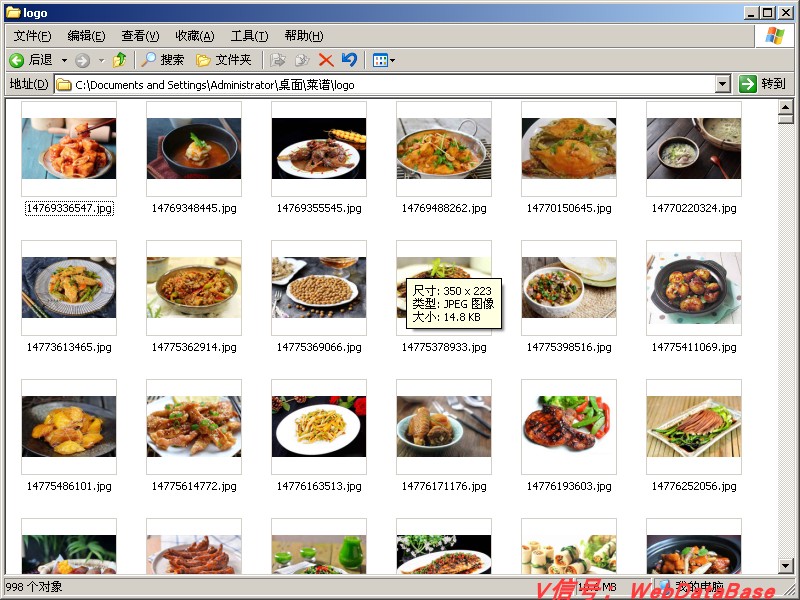Click file name 14775411069.jpg
Image resolution: width=800 pixels, height=600 pixels.
point(694,347)
